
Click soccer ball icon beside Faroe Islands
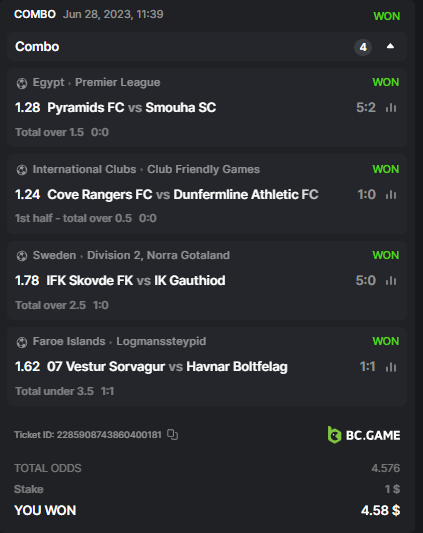pyautogui.click(x=22, y=342)
